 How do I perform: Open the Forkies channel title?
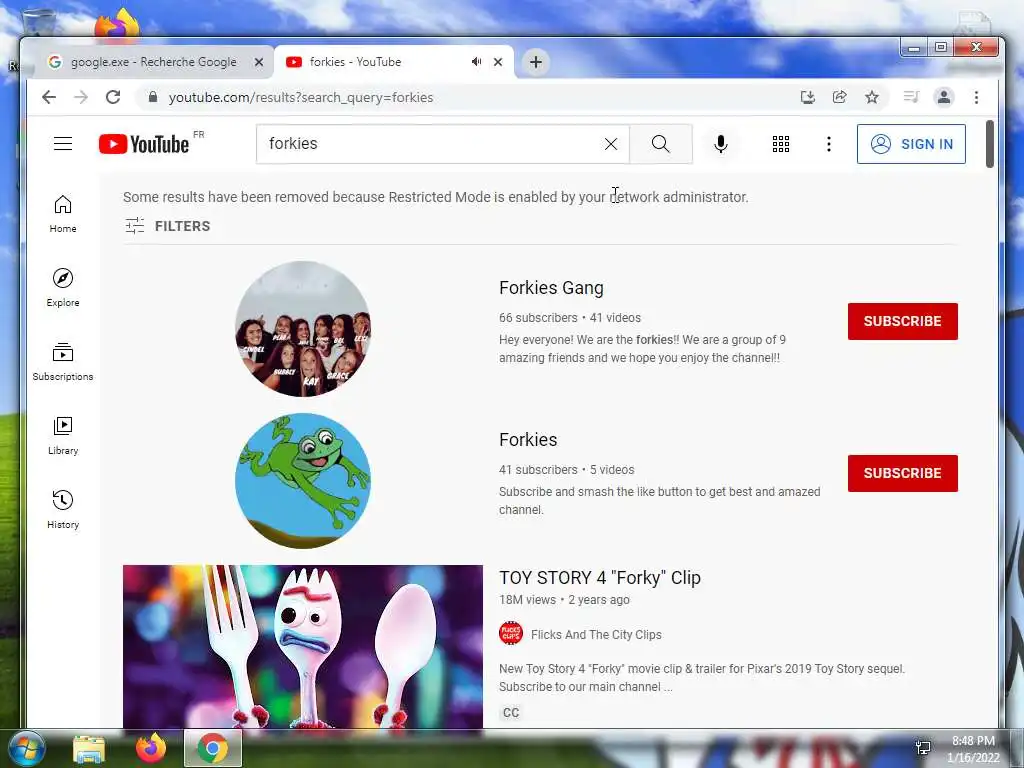coord(528,440)
